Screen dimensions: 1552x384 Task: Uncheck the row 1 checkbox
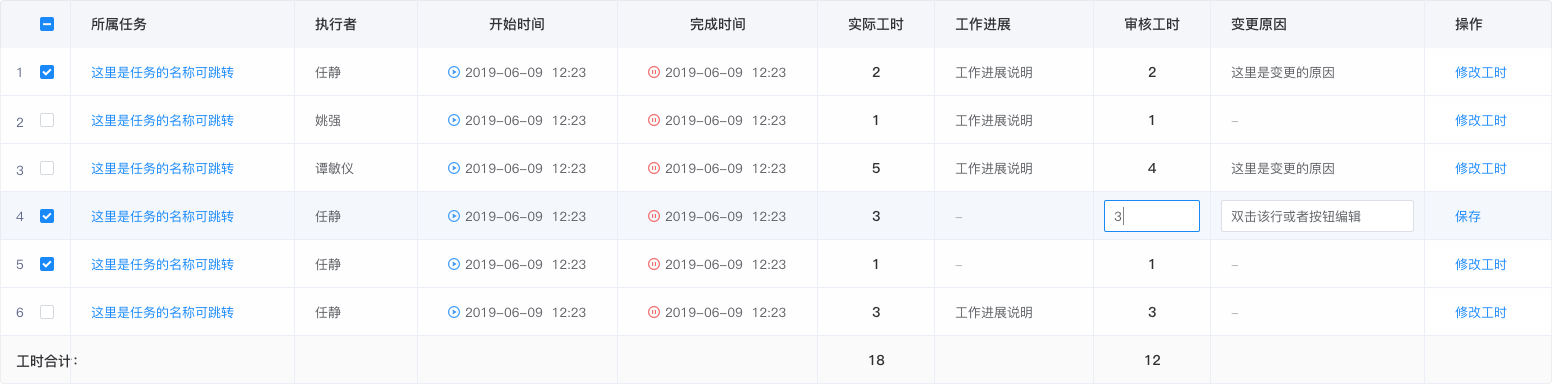pyautogui.click(x=47, y=72)
